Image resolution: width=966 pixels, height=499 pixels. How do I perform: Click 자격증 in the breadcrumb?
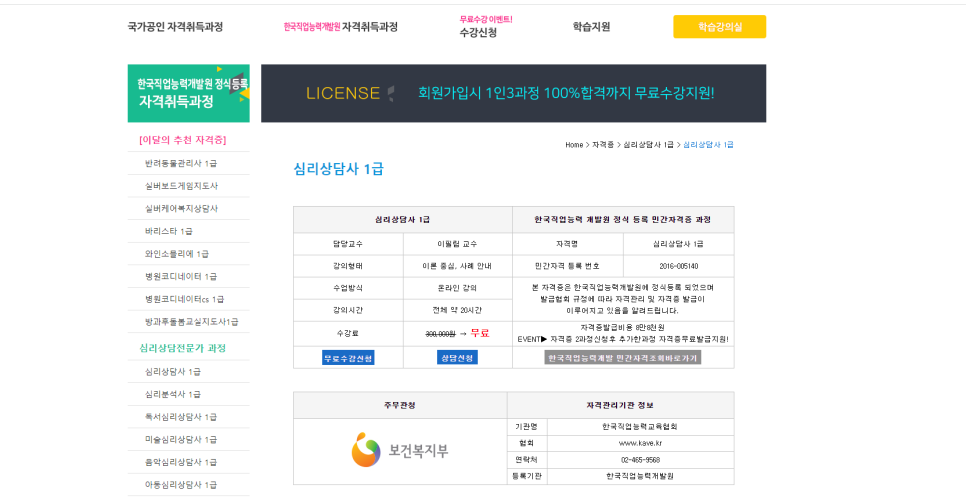coord(603,145)
